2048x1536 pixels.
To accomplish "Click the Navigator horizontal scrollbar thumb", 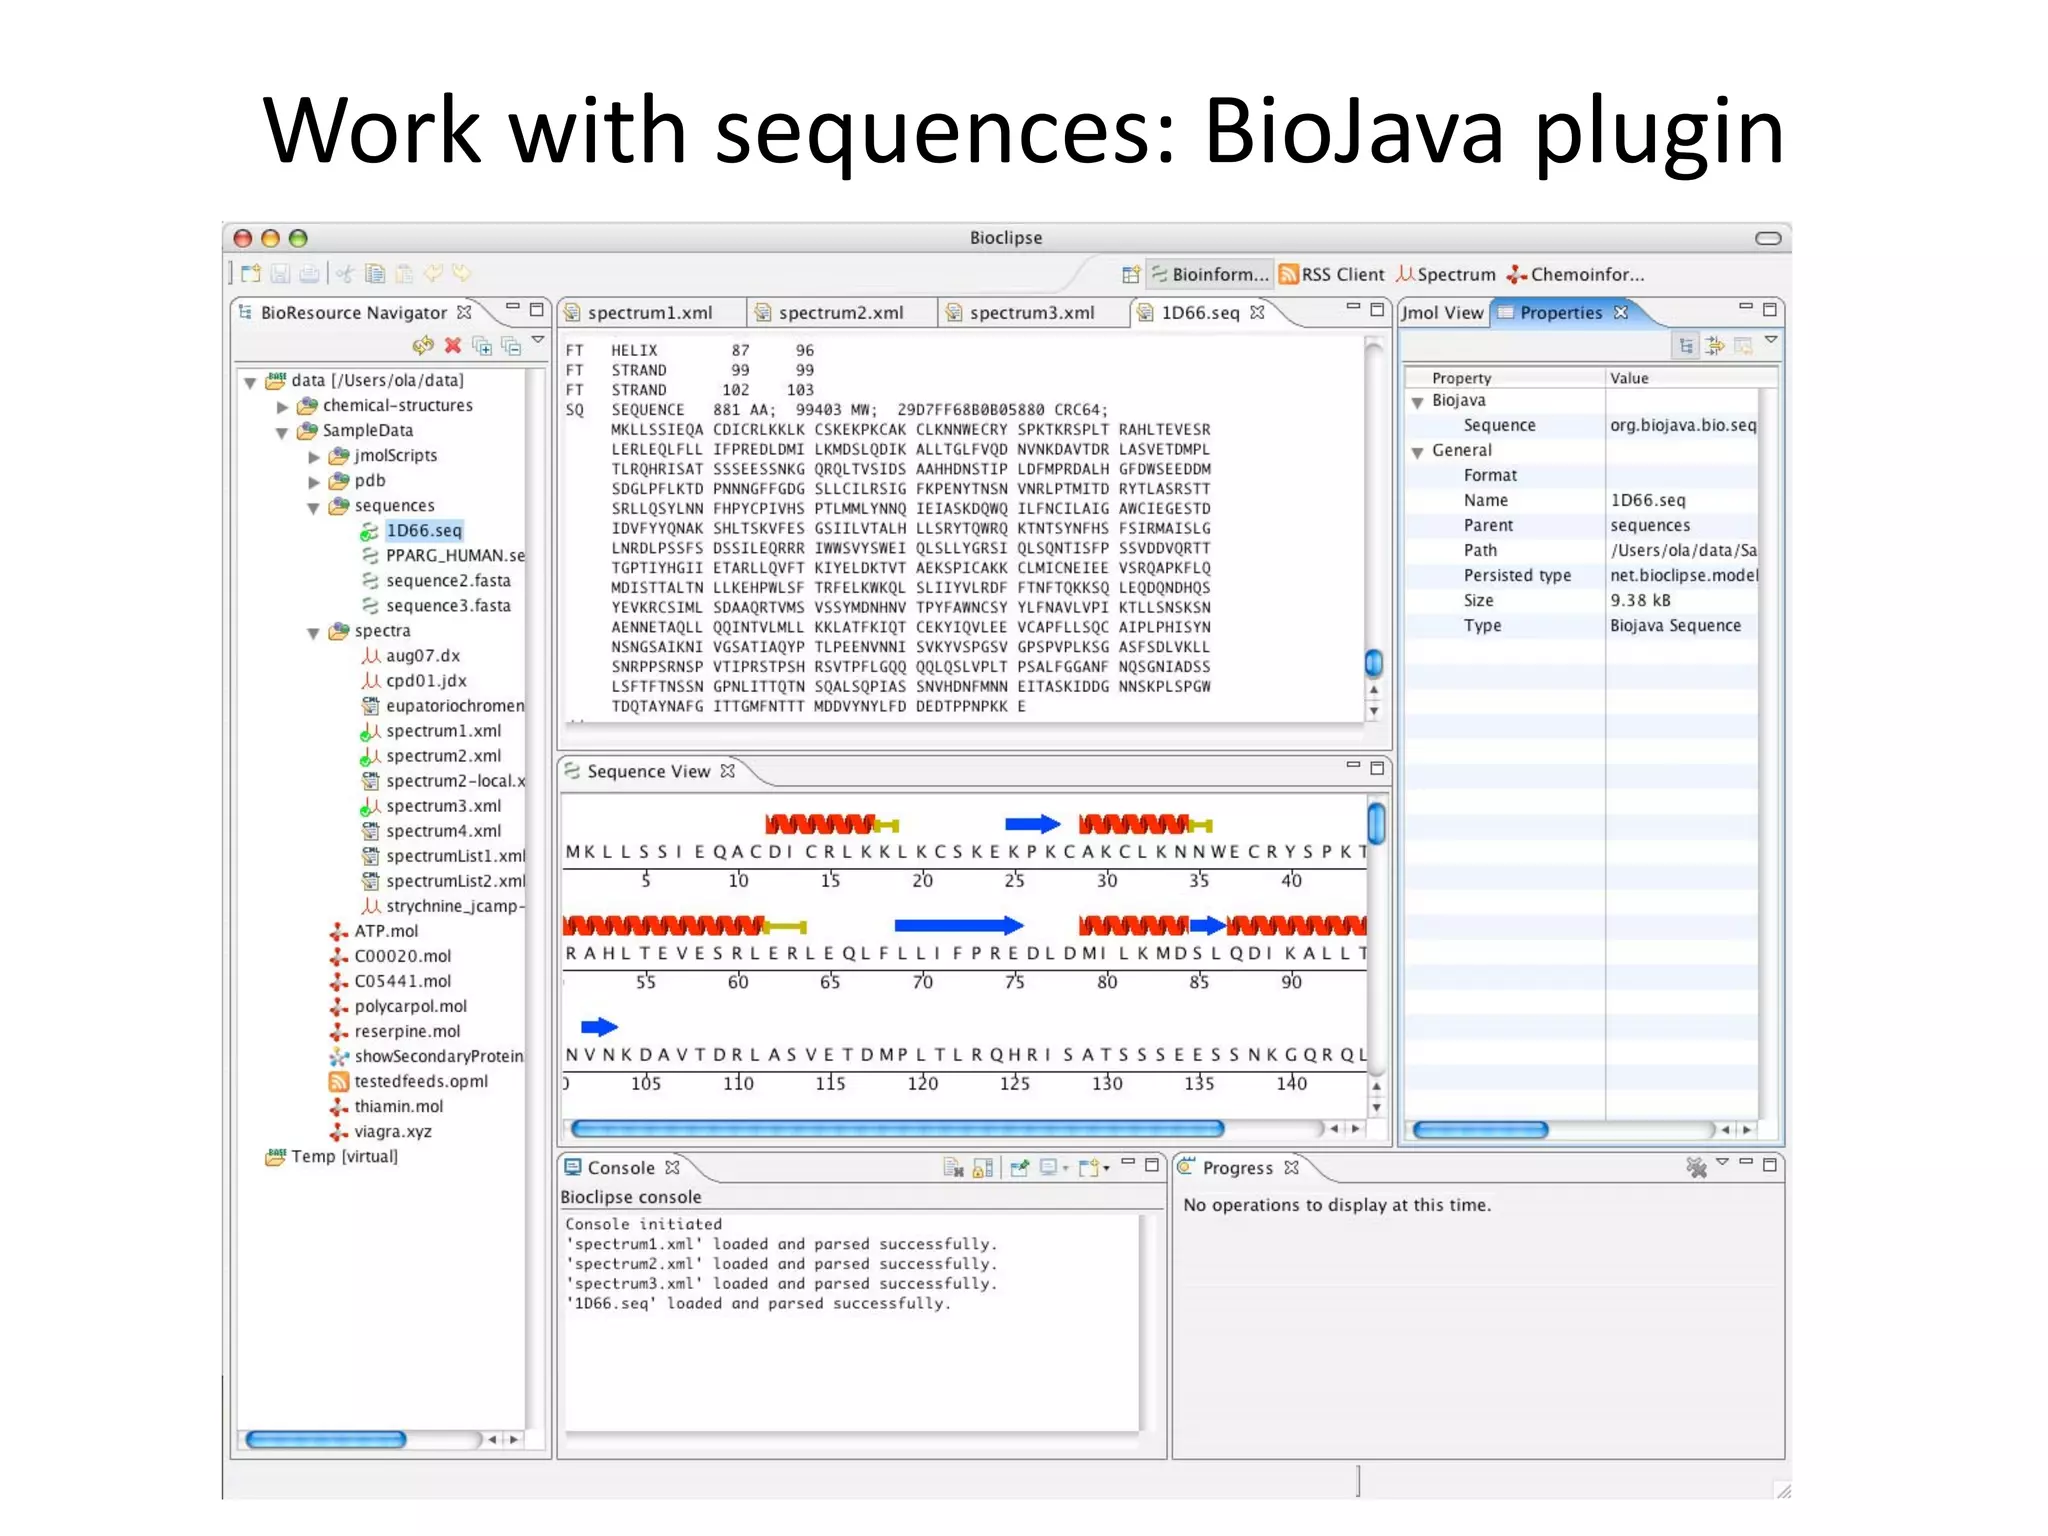I will (326, 1439).
